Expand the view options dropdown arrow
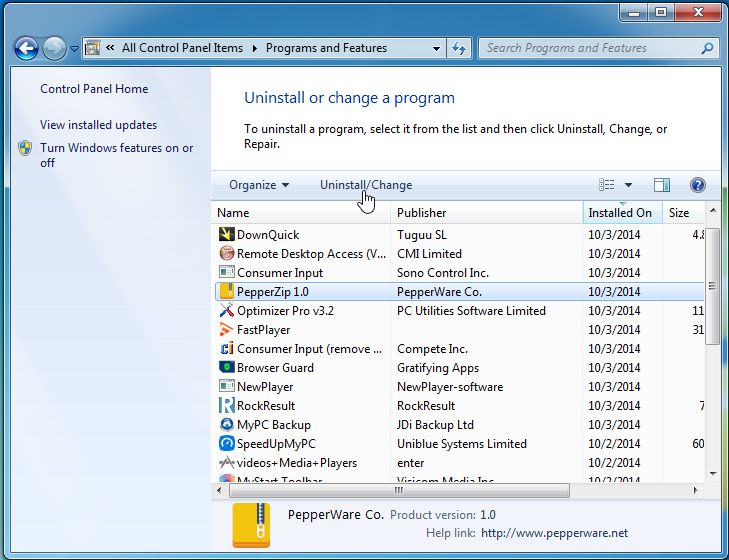 pyautogui.click(x=628, y=185)
